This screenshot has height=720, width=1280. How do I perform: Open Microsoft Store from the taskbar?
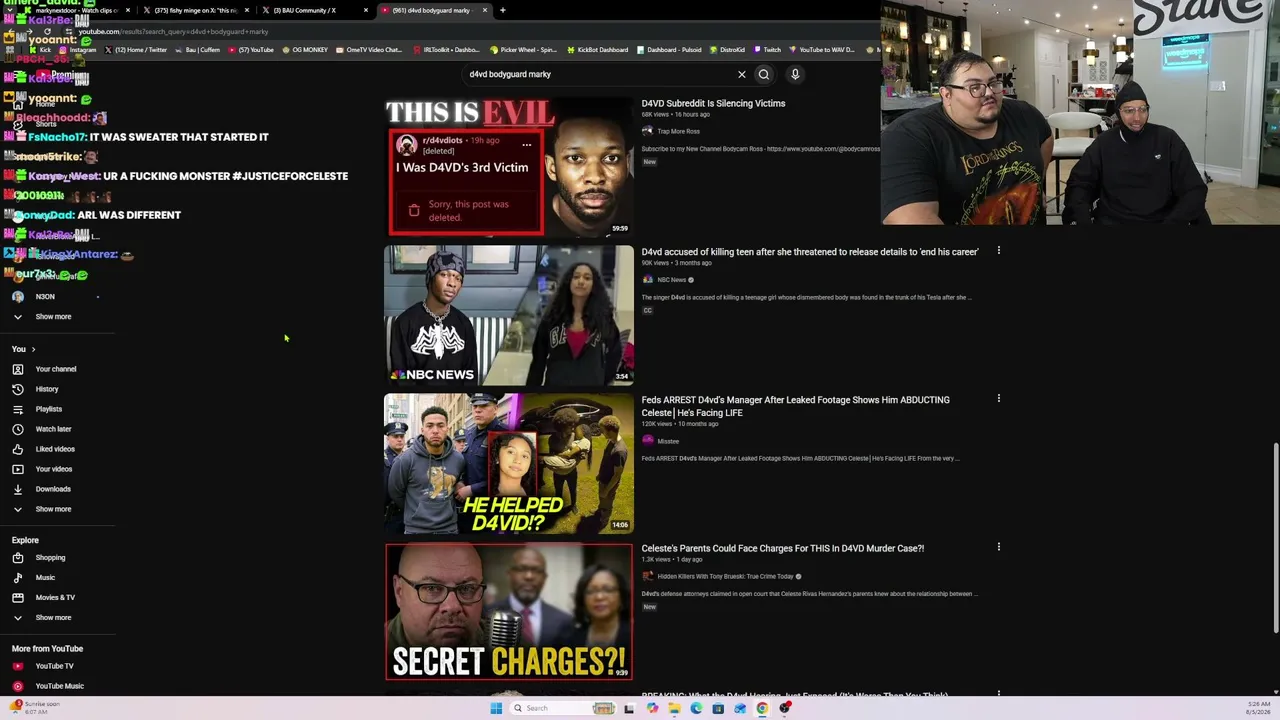[x=718, y=708]
